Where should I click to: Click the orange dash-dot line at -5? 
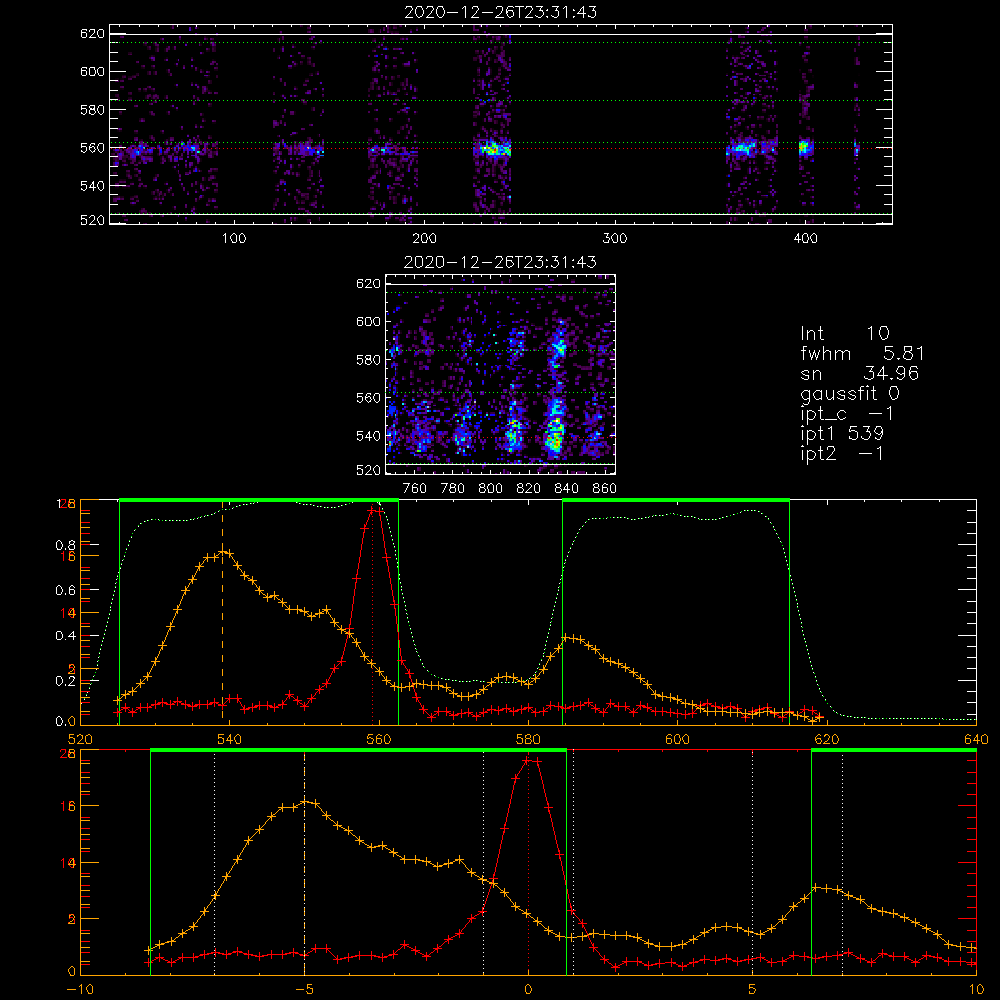point(304,863)
